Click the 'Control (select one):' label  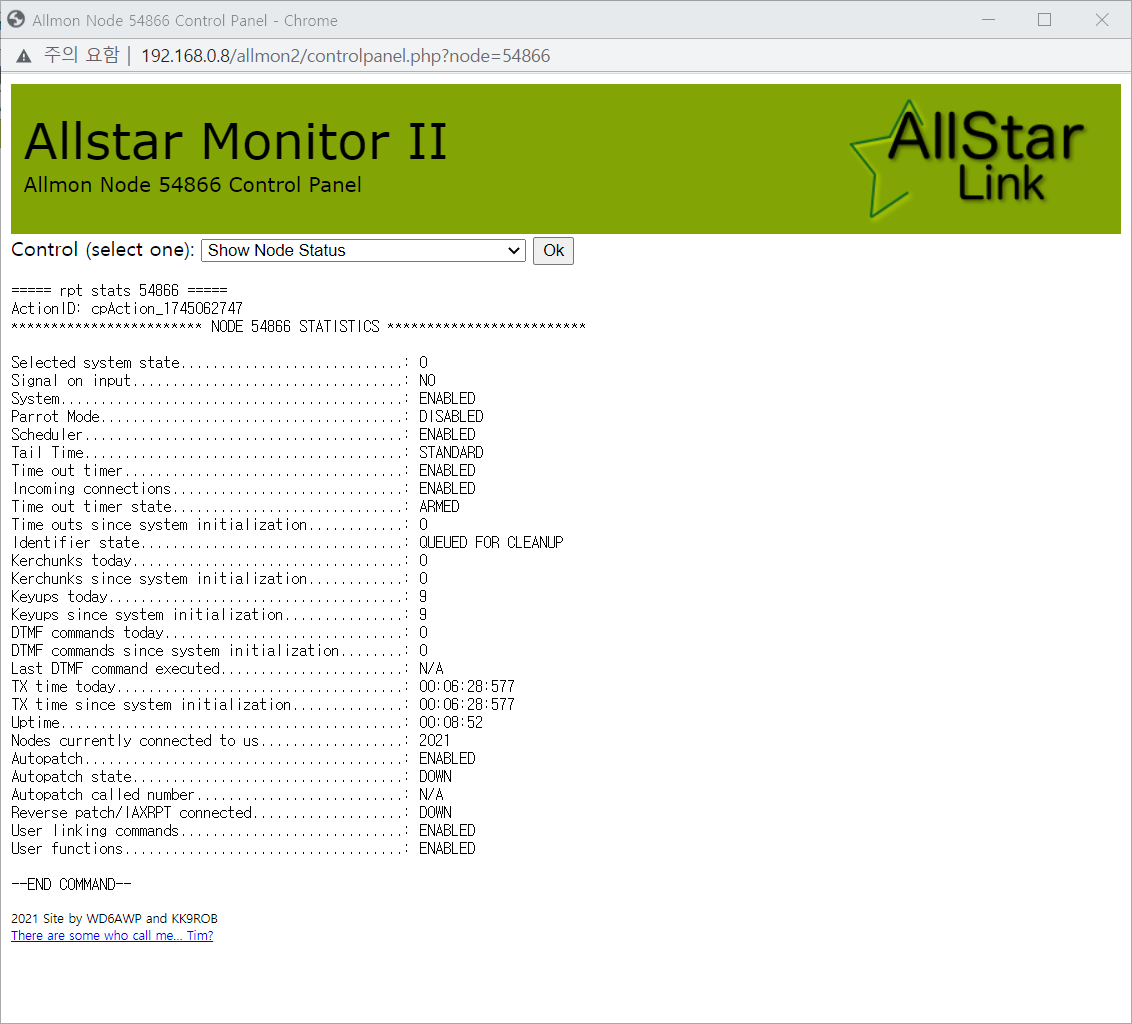point(103,250)
